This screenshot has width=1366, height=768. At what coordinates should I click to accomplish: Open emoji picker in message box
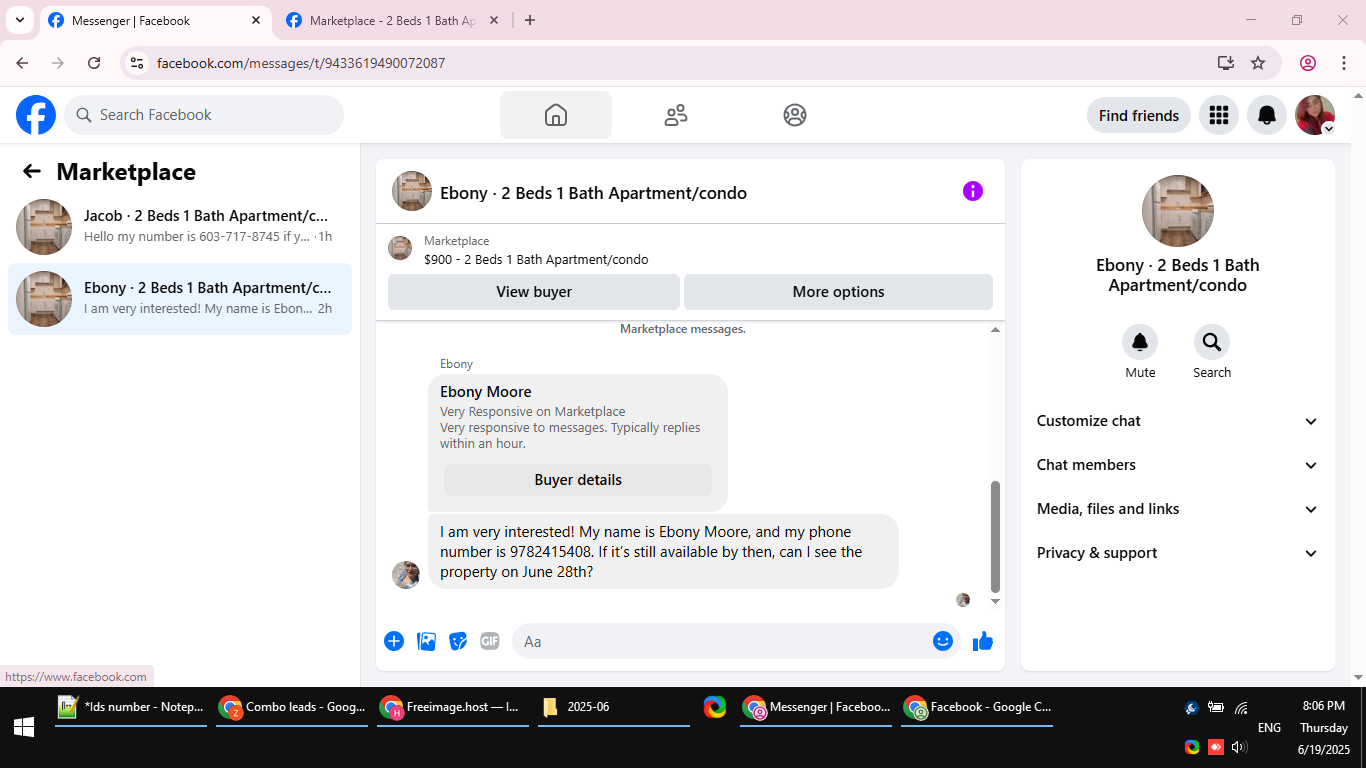tap(943, 641)
